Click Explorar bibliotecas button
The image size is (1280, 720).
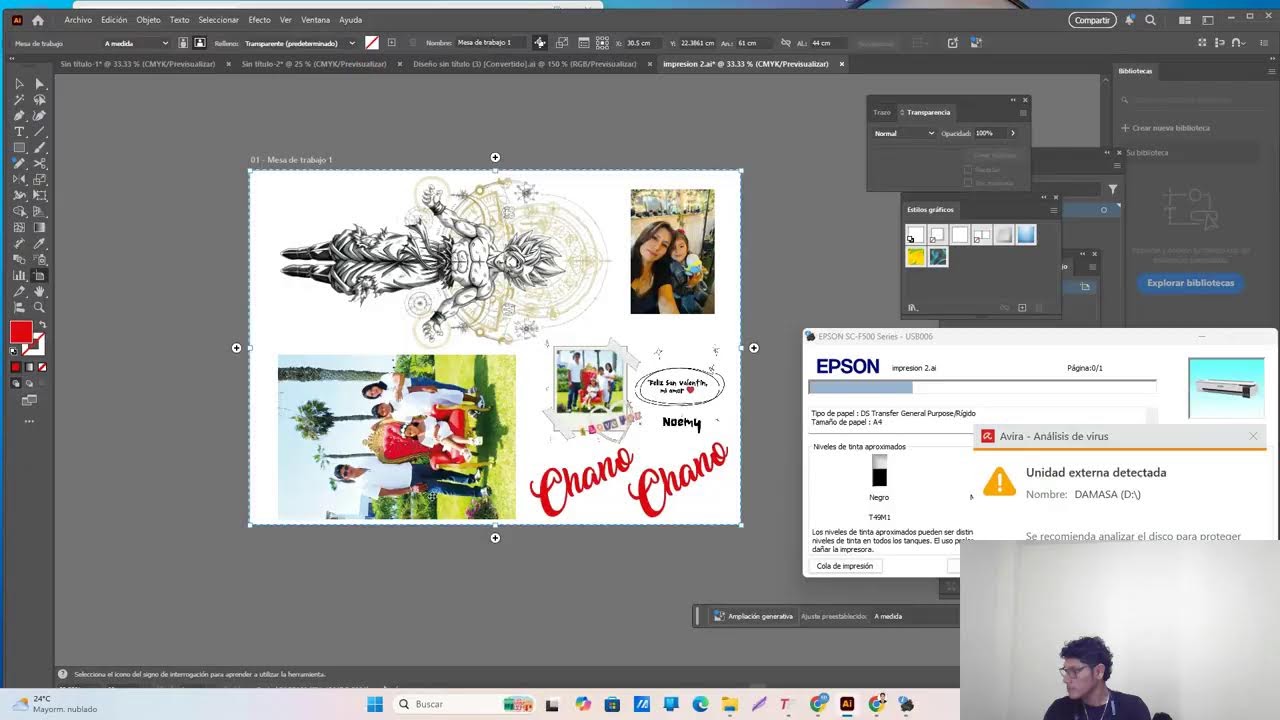click(x=1190, y=283)
